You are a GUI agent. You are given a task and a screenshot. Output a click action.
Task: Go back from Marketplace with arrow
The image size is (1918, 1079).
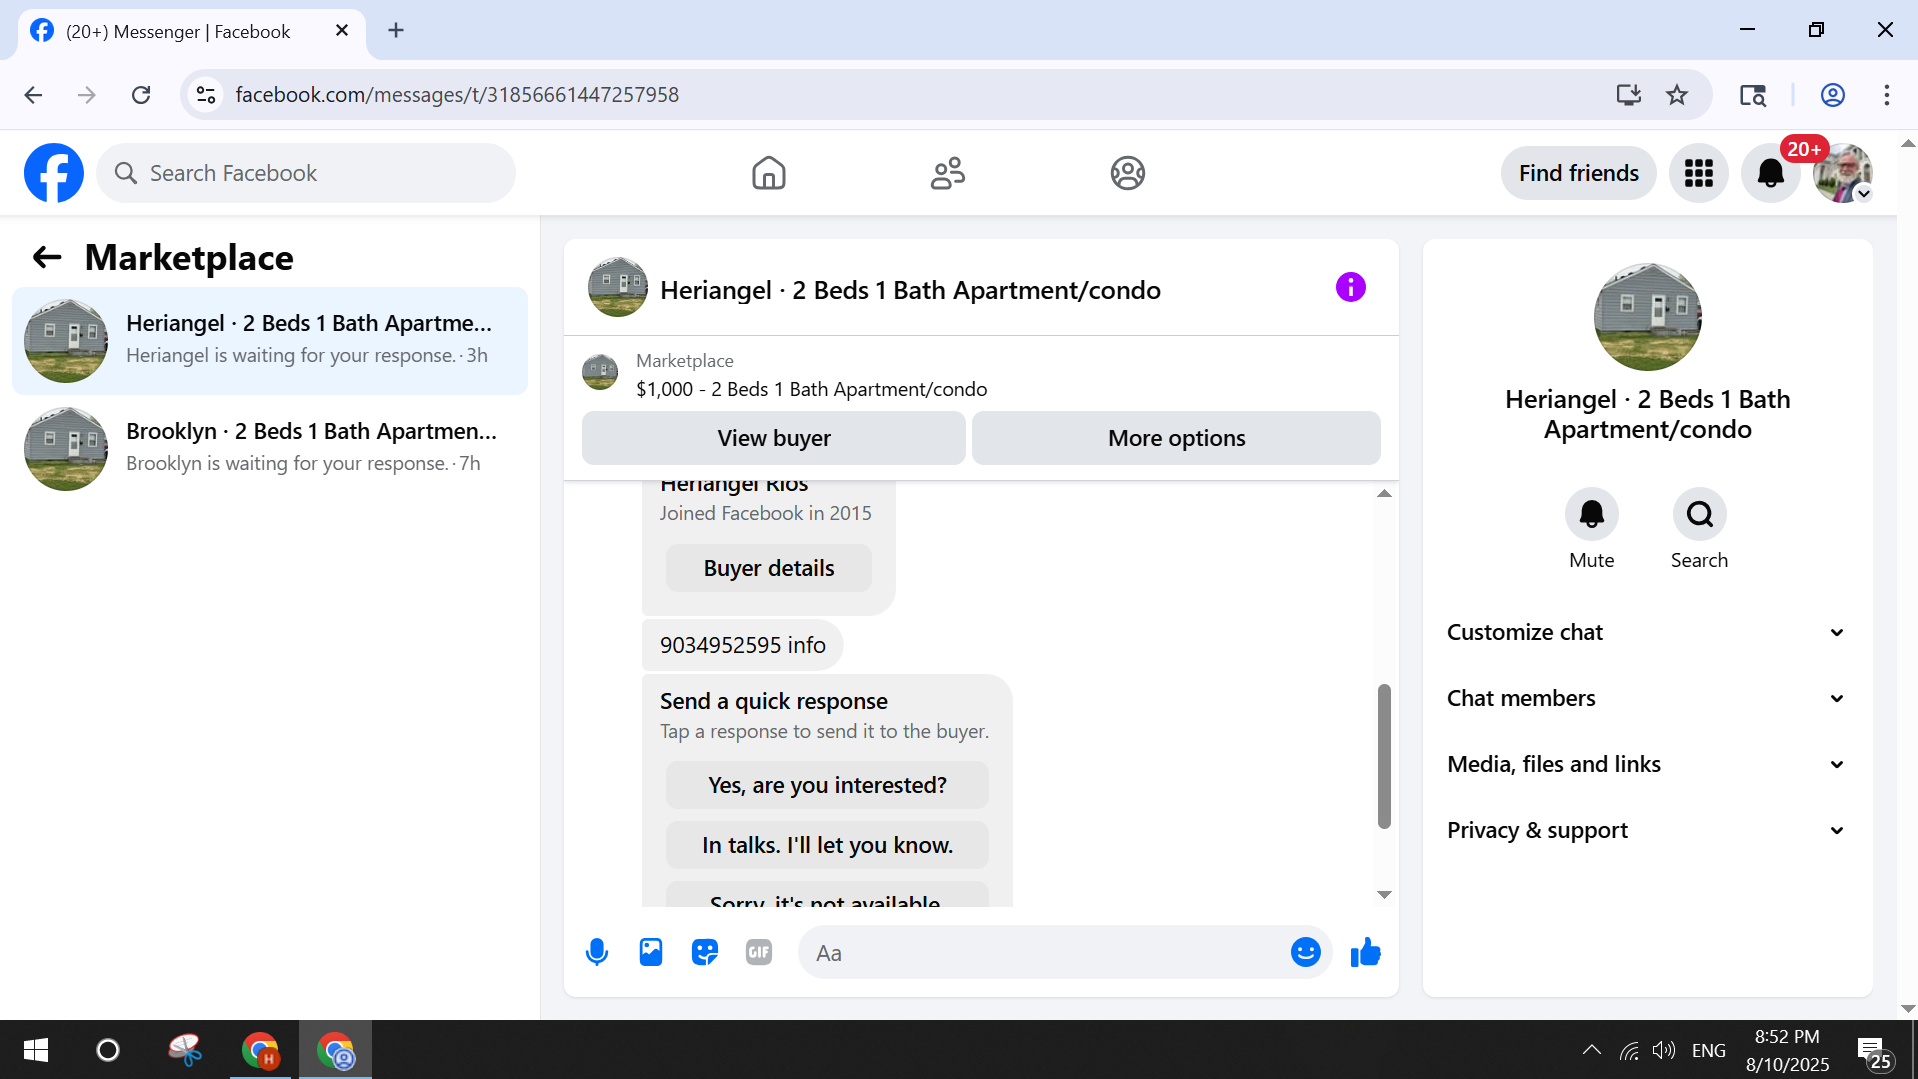47,257
